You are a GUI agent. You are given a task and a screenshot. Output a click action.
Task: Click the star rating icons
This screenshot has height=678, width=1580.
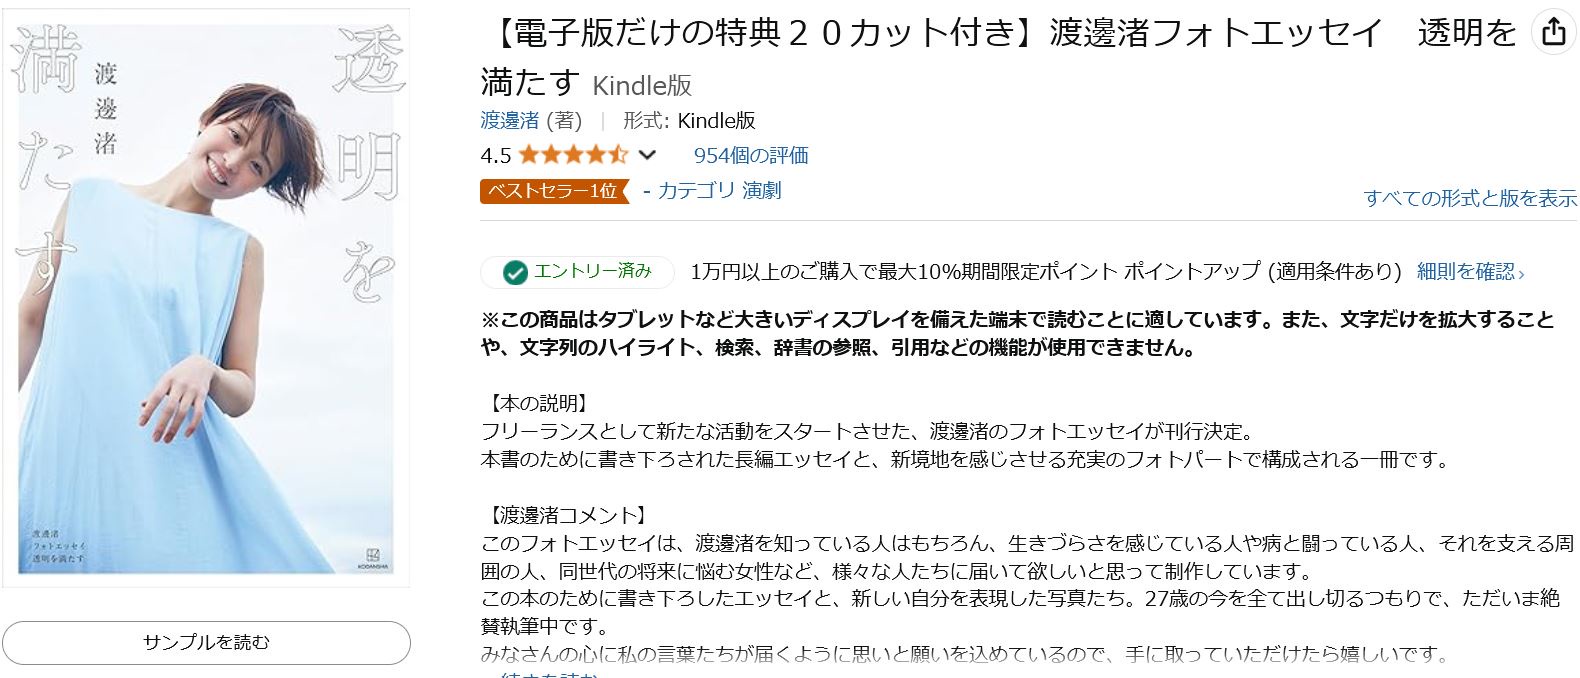click(x=572, y=155)
